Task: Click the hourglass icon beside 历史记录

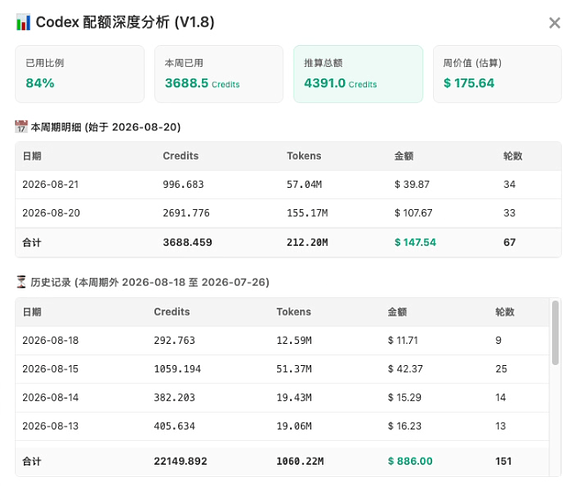Action: [x=21, y=282]
